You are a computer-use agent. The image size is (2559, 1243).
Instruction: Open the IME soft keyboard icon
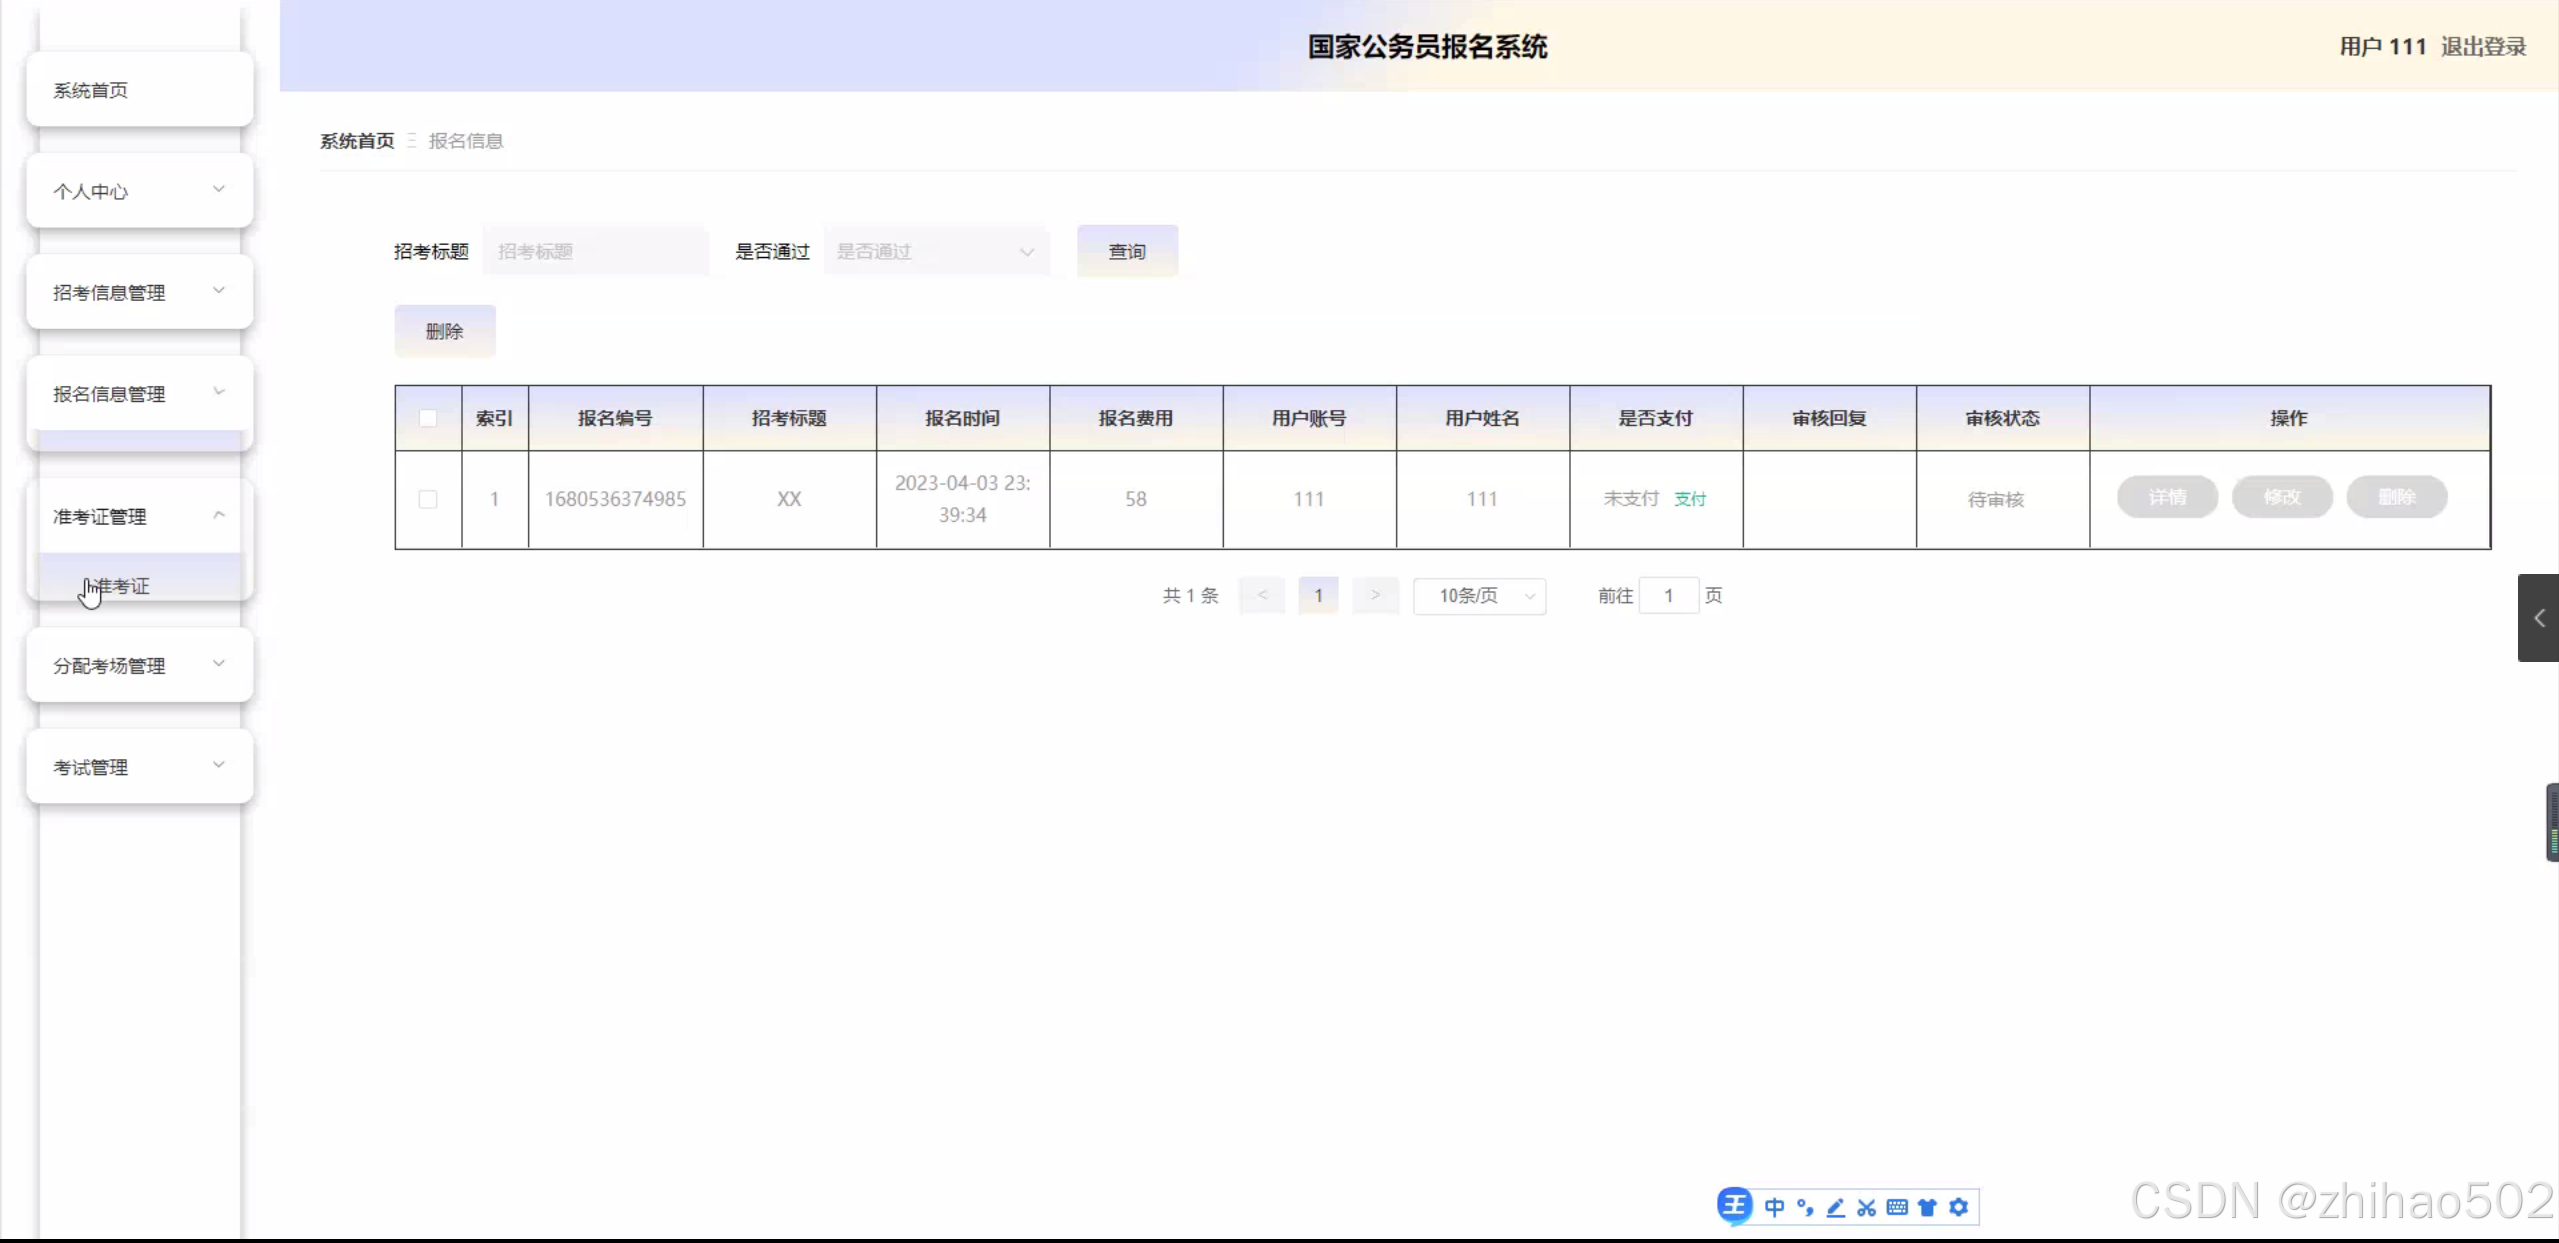click(1896, 1207)
